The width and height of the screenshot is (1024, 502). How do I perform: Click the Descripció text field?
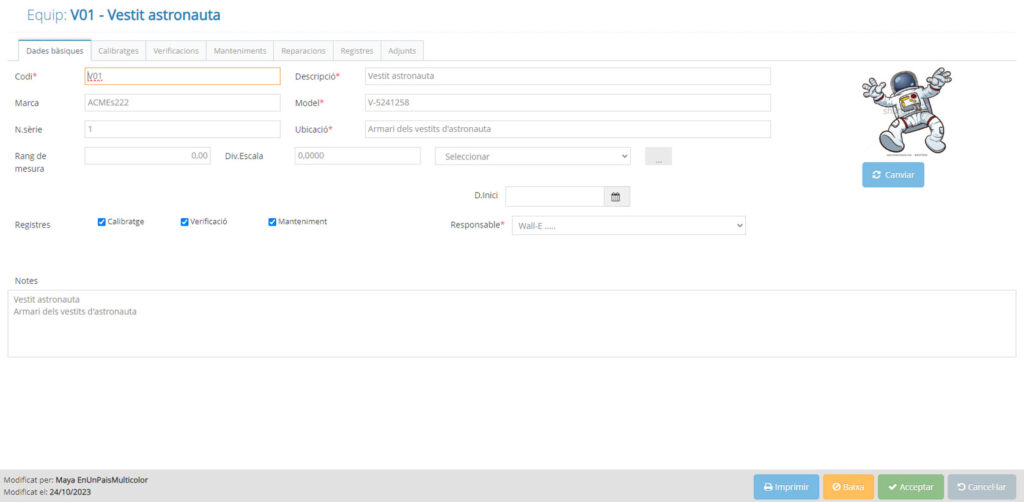coord(568,76)
